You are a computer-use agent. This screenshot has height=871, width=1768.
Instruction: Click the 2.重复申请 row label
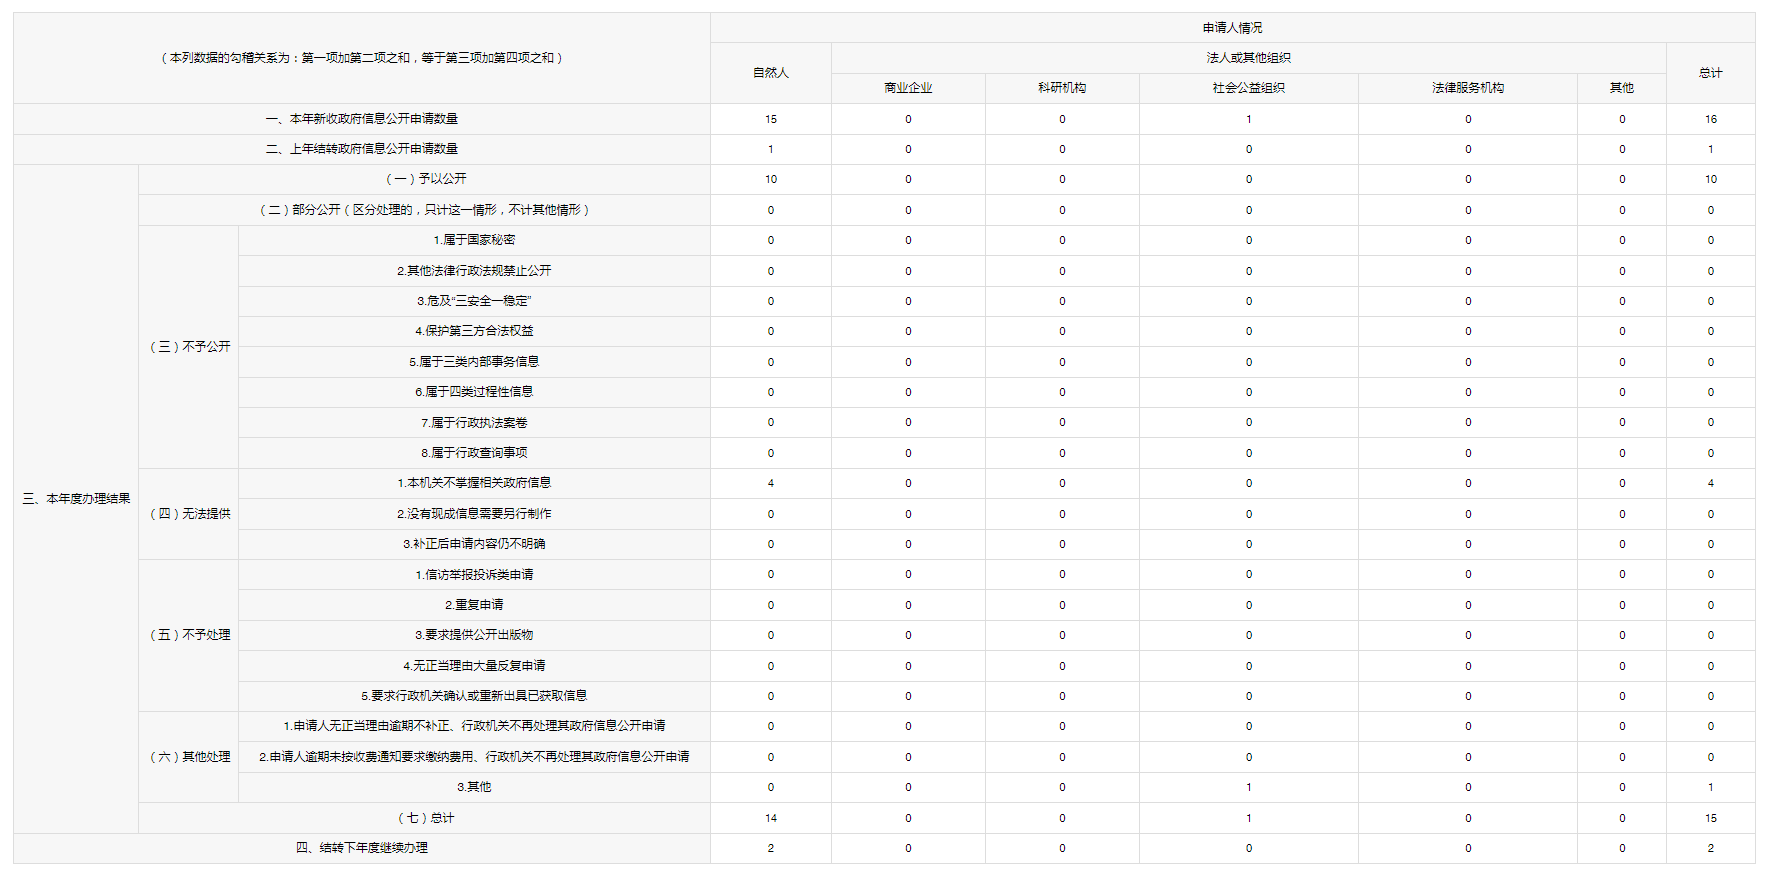(x=474, y=605)
